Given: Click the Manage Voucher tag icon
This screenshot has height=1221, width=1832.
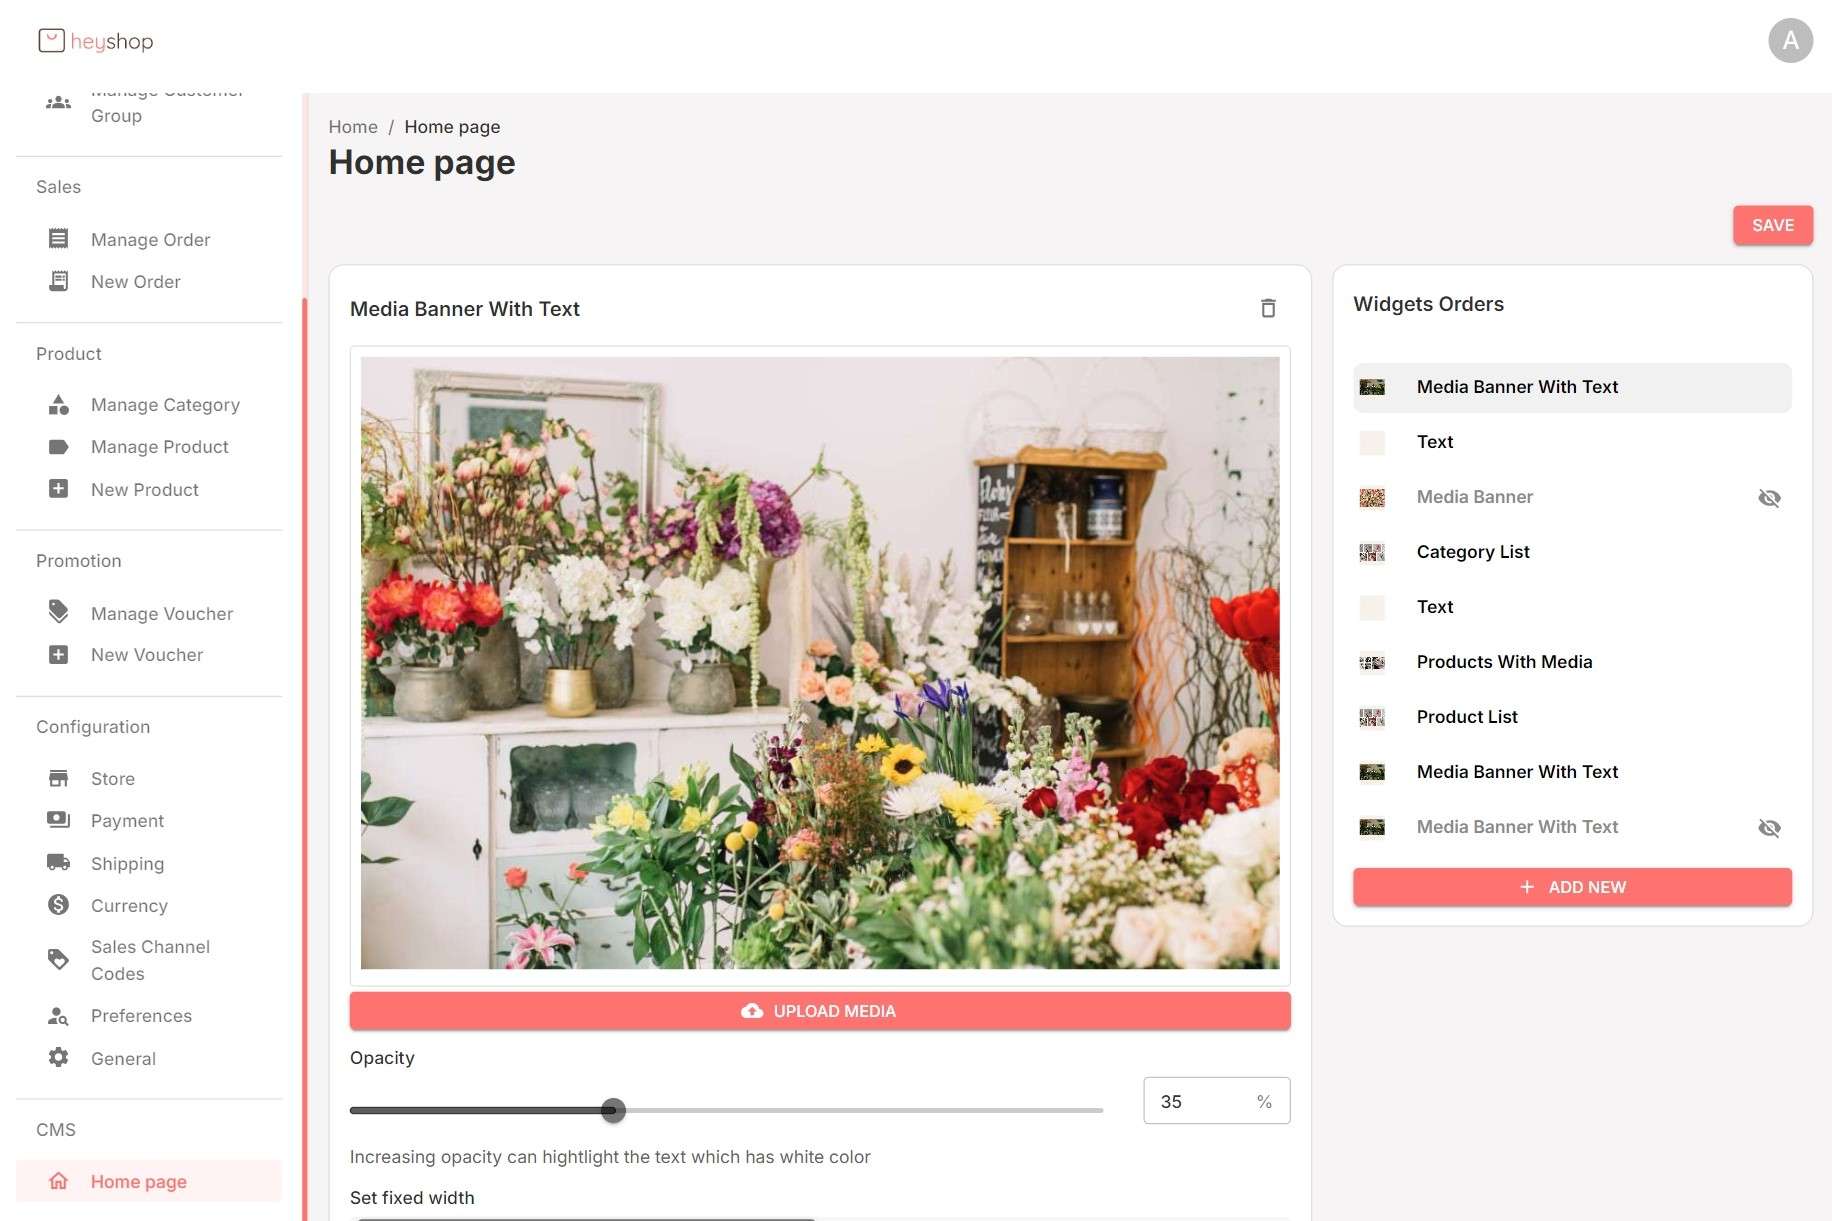Looking at the screenshot, I should coord(59,612).
